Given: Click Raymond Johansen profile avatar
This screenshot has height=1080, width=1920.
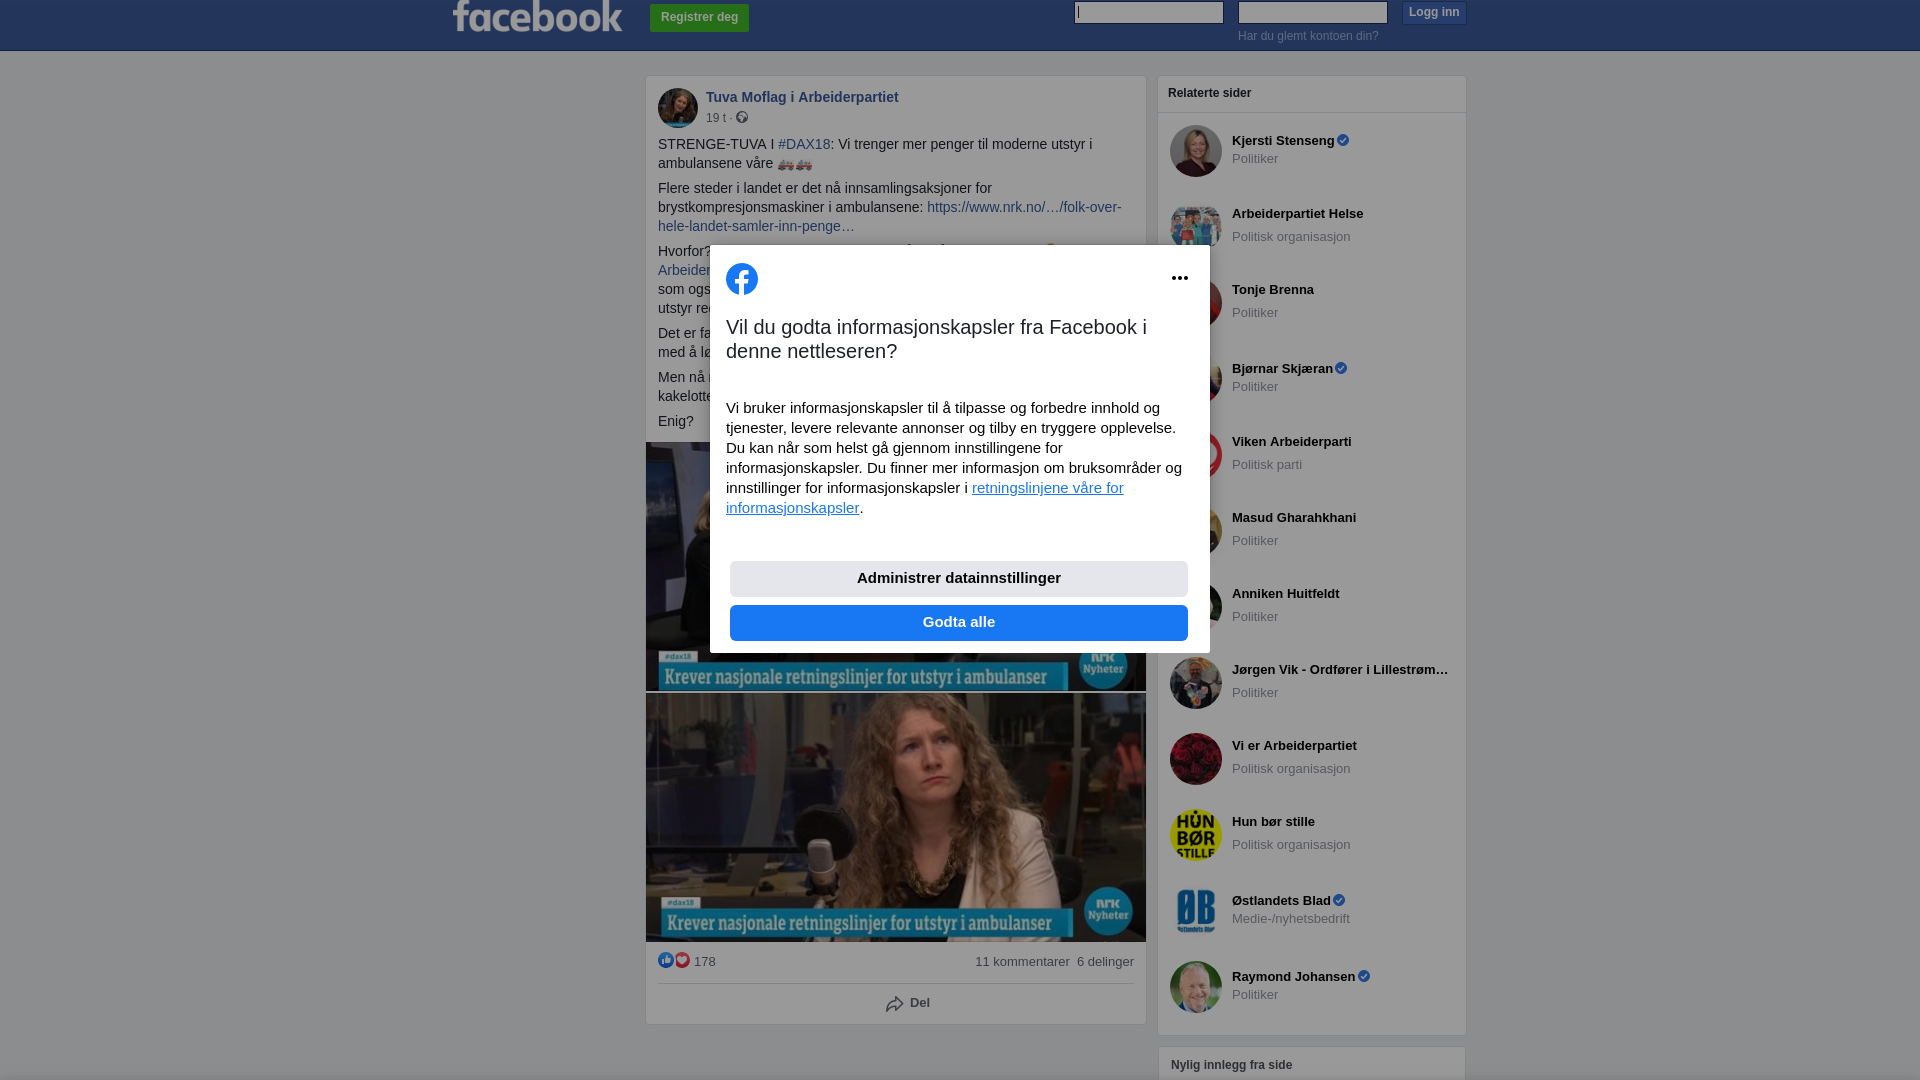Looking at the screenshot, I should pos(1196,987).
